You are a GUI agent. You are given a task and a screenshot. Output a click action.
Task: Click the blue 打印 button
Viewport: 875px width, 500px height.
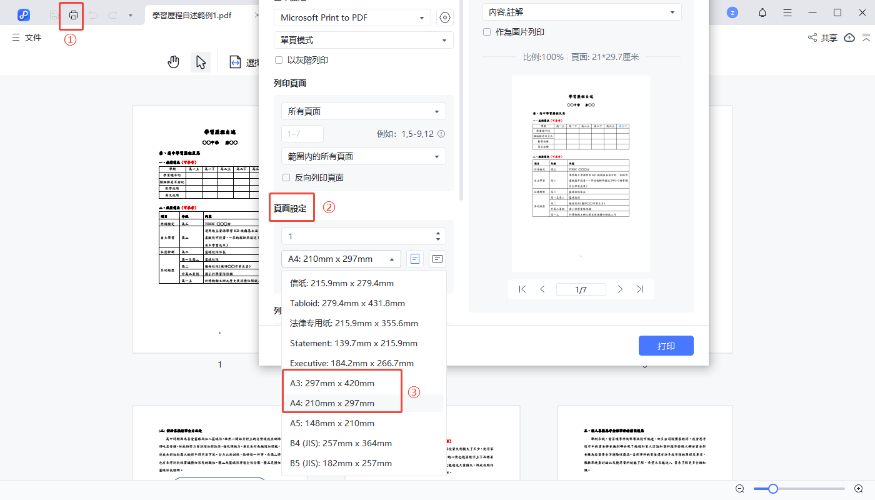click(666, 346)
